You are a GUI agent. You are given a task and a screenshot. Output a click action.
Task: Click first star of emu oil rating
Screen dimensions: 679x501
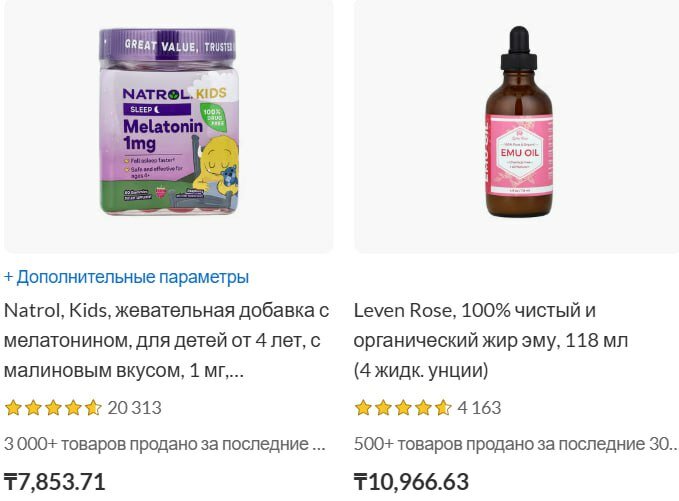click(363, 408)
